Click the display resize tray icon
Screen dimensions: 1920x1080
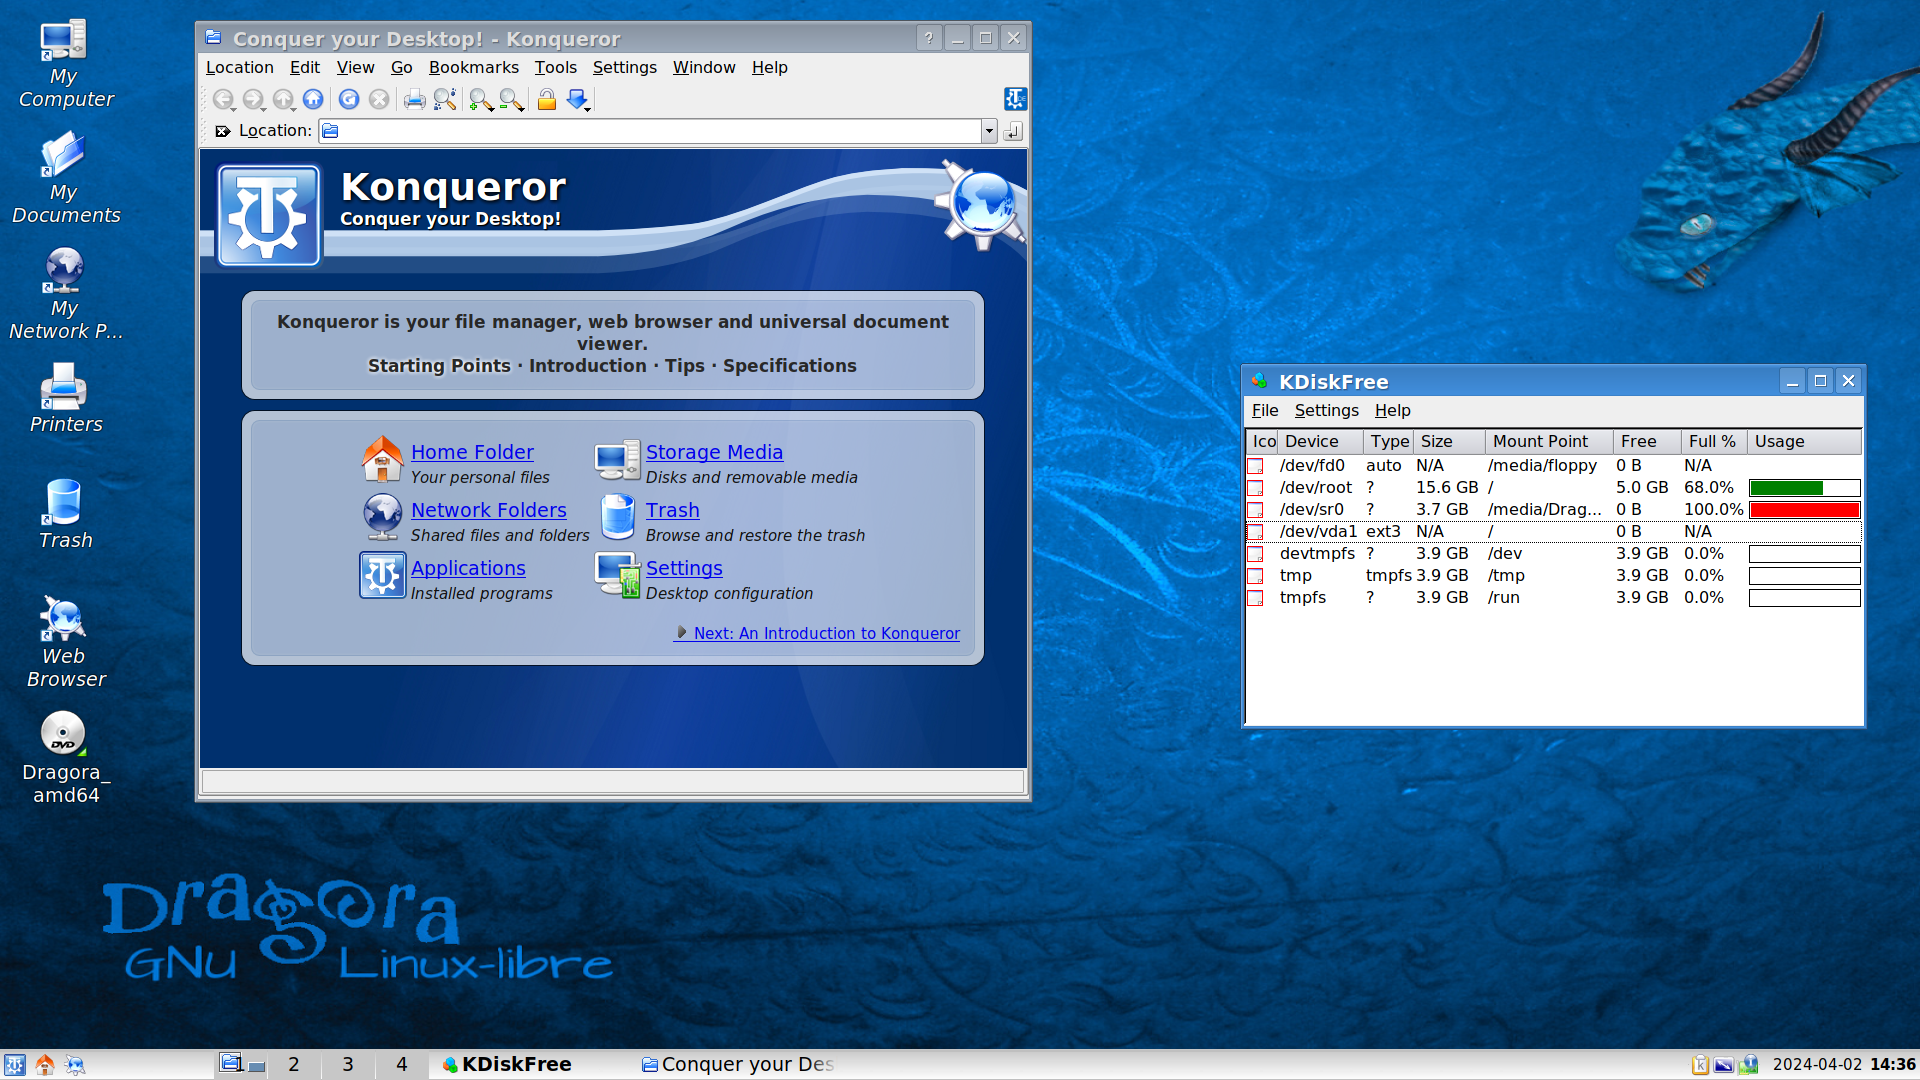click(1724, 1065)
